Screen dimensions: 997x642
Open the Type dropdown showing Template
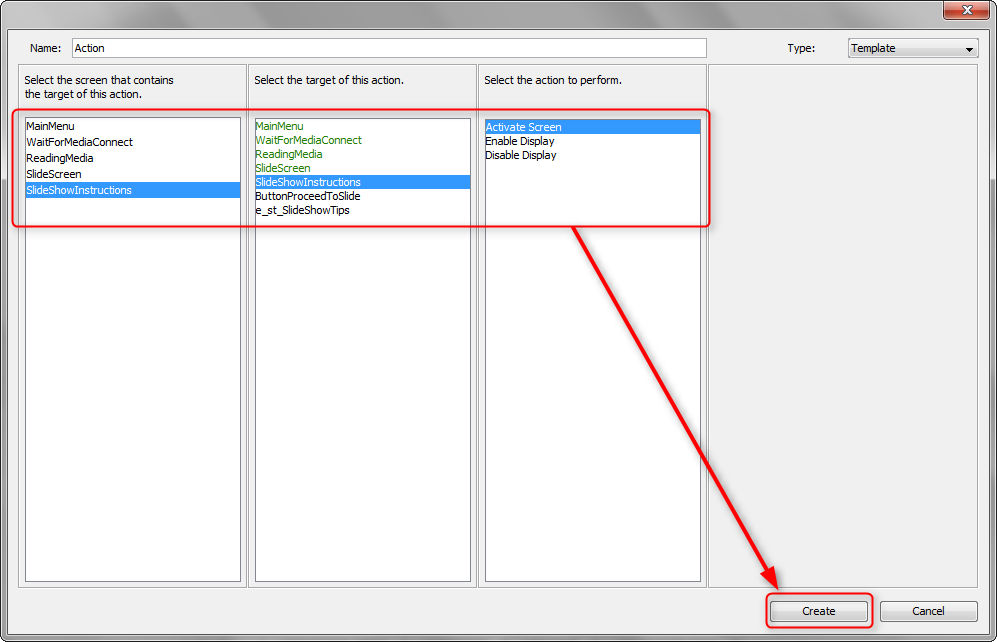(912, 48)
